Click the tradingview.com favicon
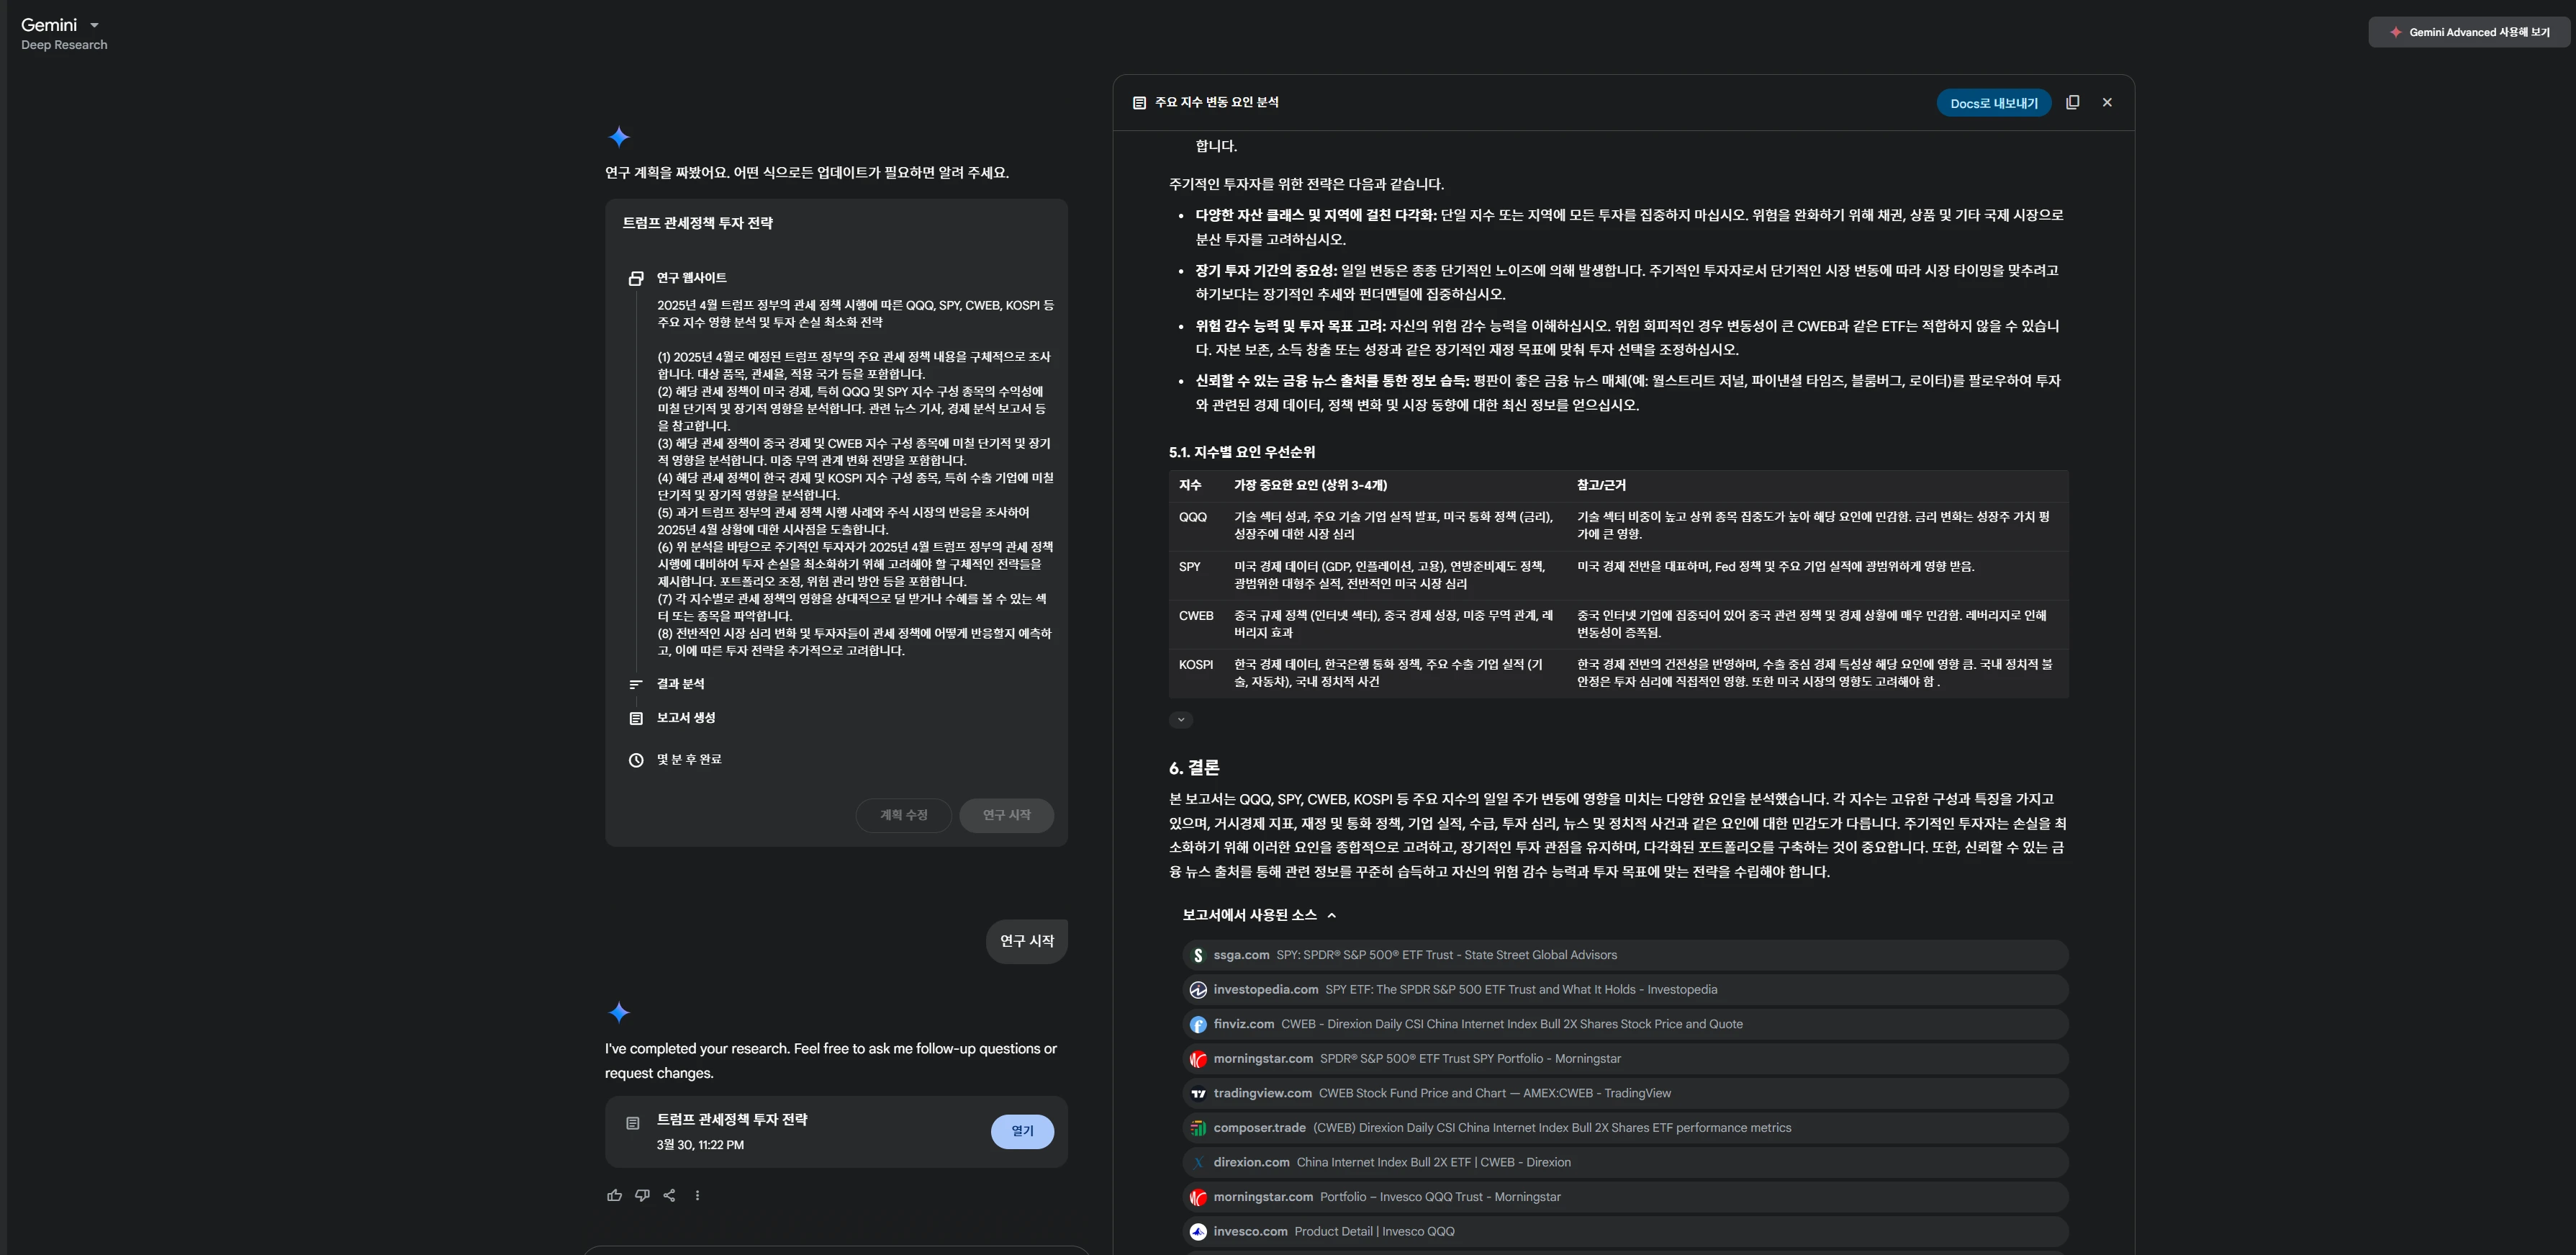 point(1198,1094)
